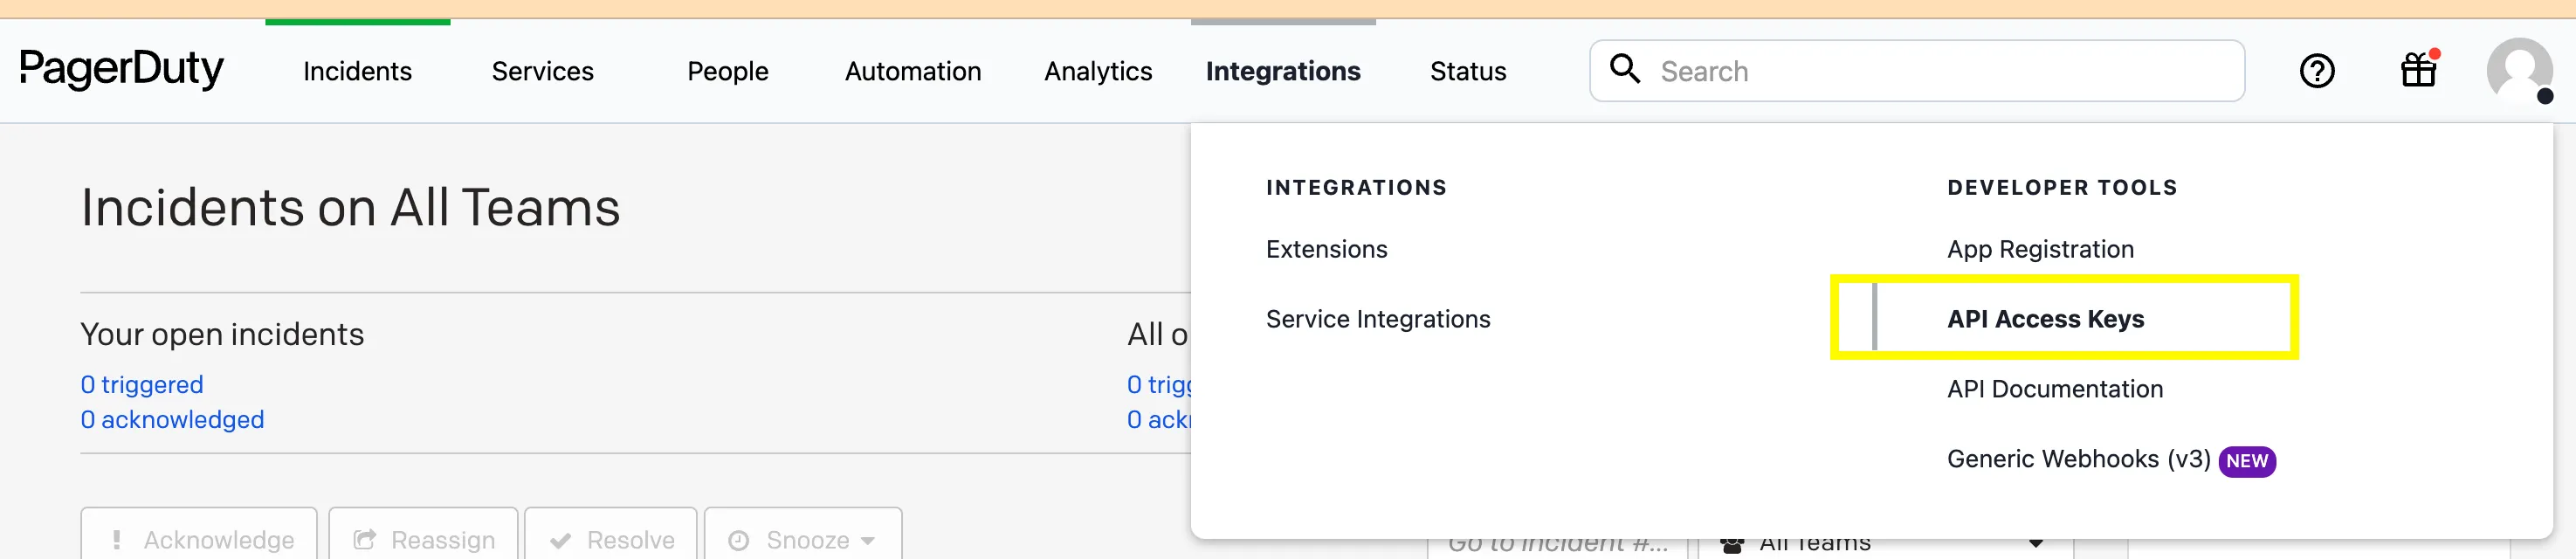This screenshot has width=2576, height=559.
Task: Open the gift box what's new icon
Action: tap(2418, 70)
